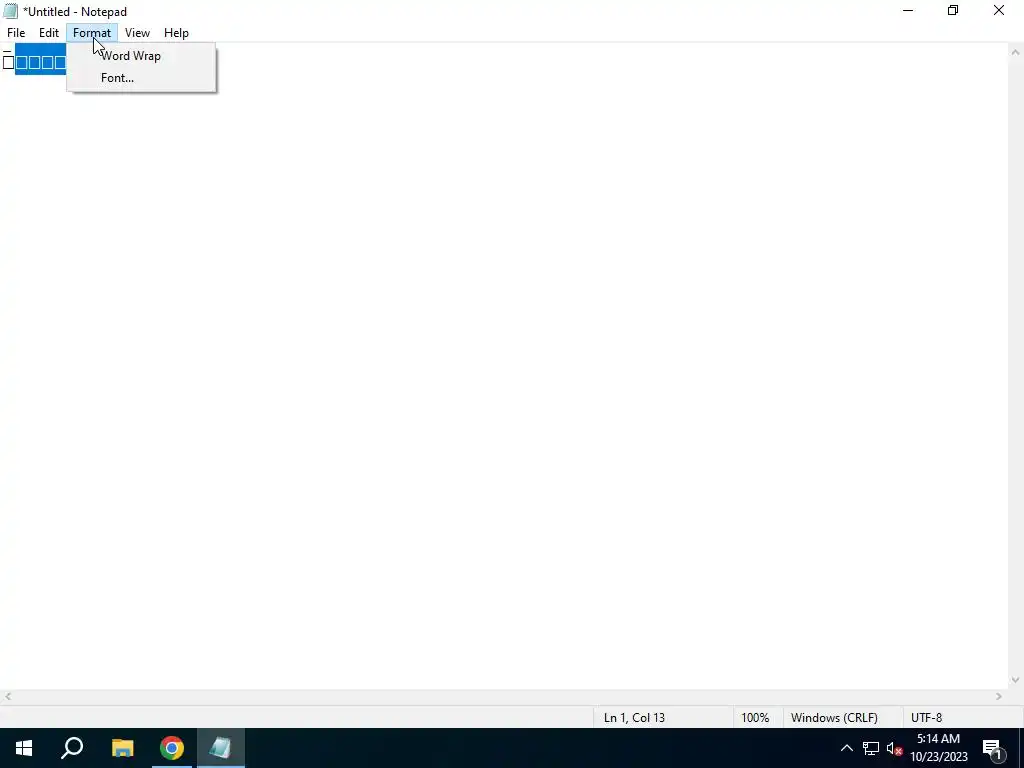Click the Ln 1, Col 13 status entry
The image size is (1024, 768).
(662, 718)
